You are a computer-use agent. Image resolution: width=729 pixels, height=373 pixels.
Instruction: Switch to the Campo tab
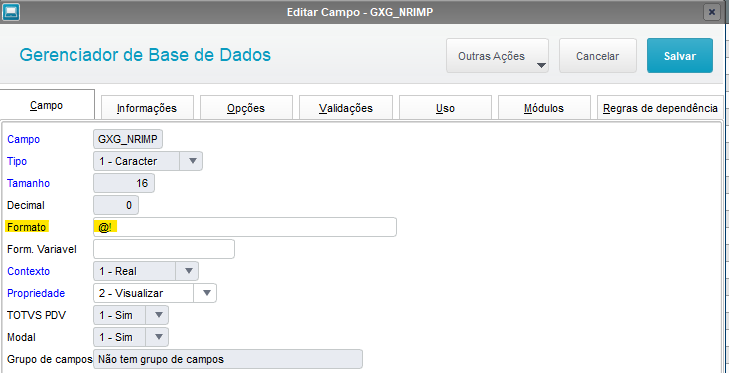point(46,105)
